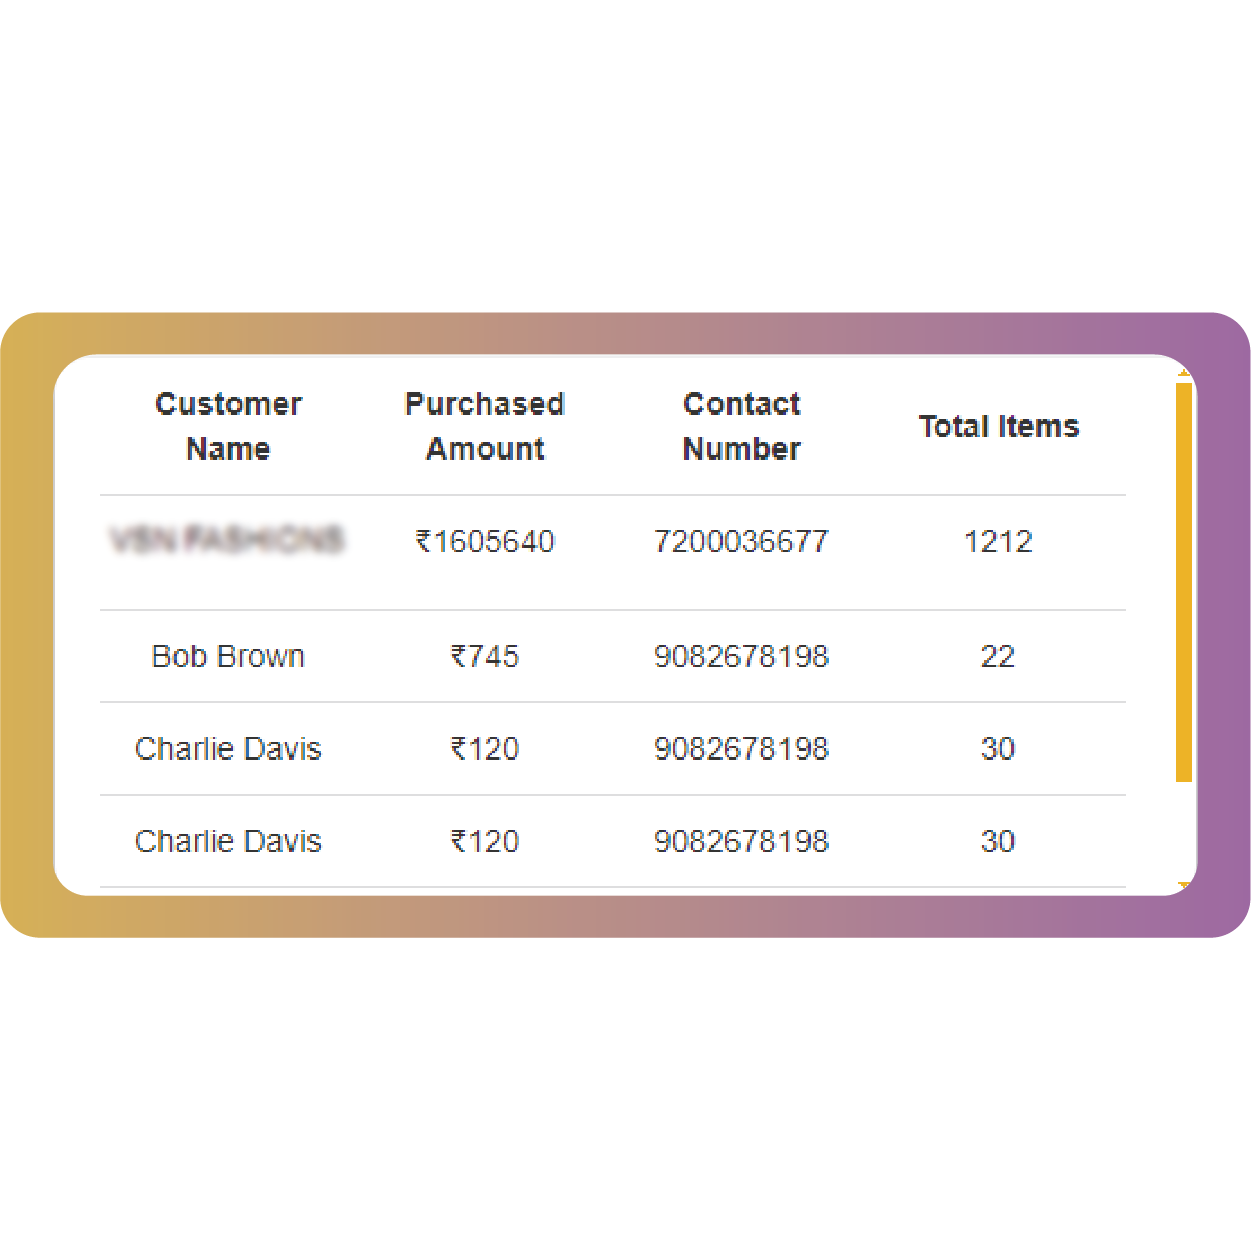Select the last Charlie Davis row name
This screenshot has width=1251, height=1251.
coord(228,841)
